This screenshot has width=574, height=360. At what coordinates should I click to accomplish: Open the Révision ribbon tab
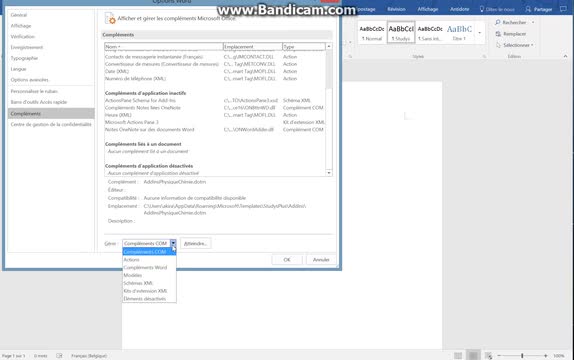point(396,9)
